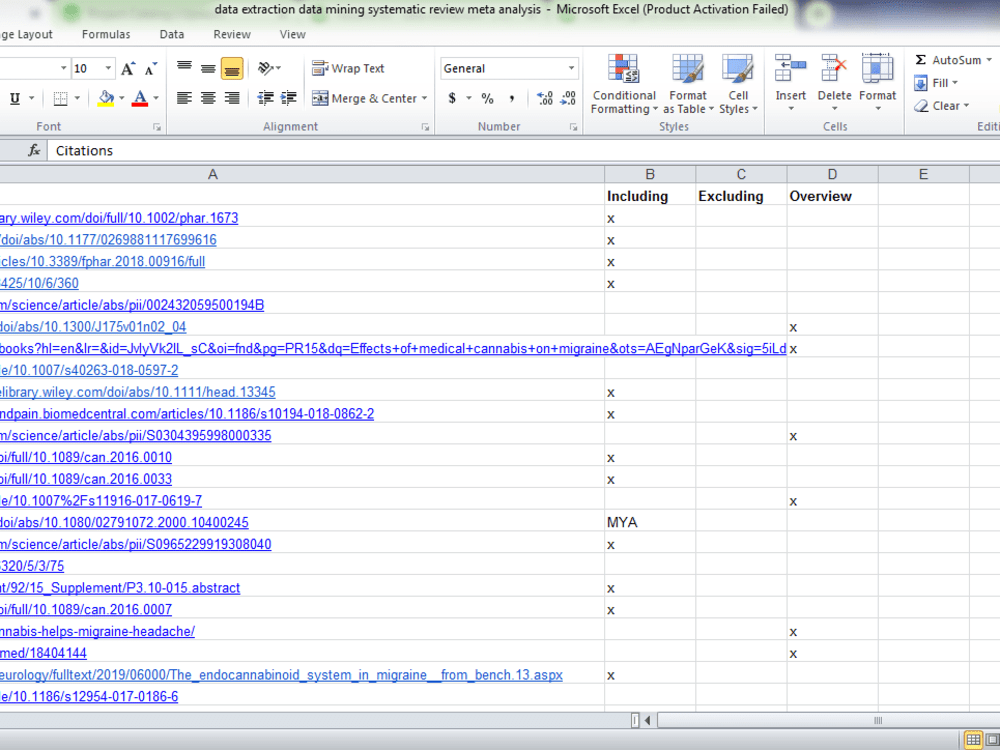Click AutoSum
This screenshot has height=750, width=1000.
(x=948, y=60)
